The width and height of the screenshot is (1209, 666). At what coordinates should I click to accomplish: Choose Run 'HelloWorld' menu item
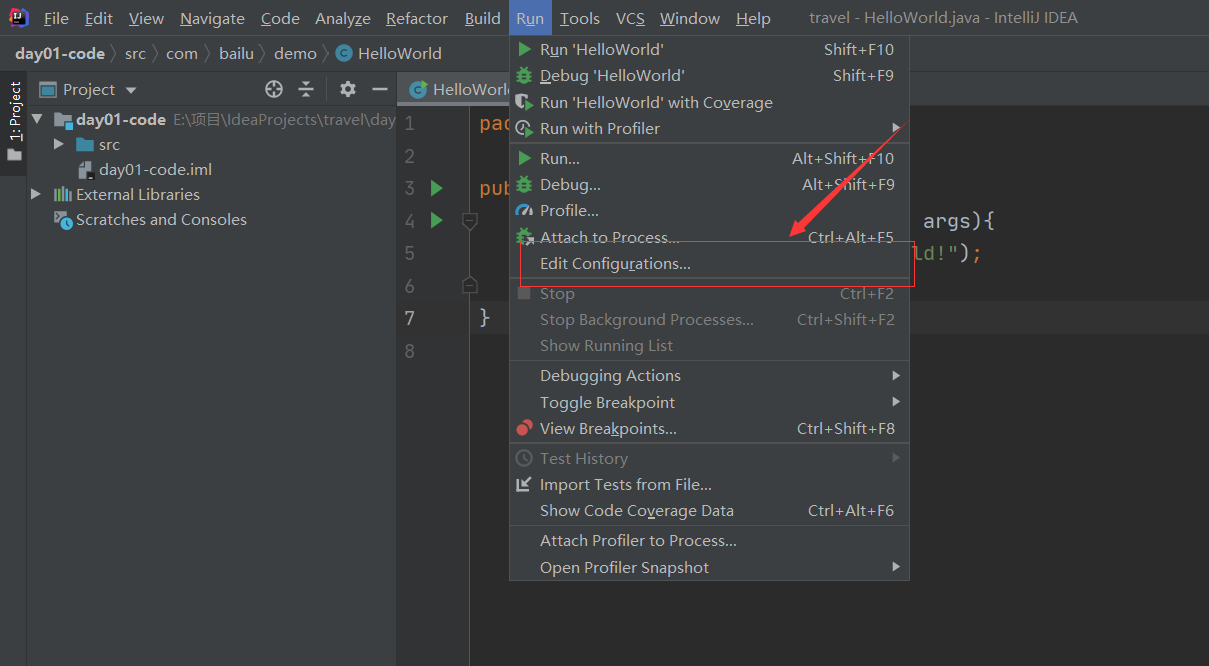[709, 49]
